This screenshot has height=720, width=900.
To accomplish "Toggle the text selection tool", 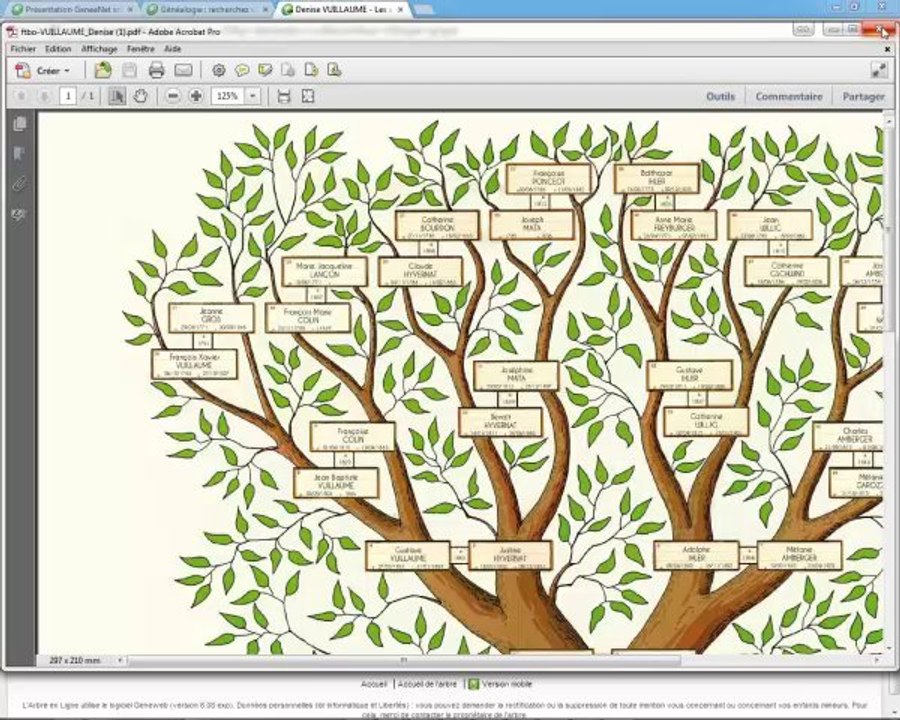I will (x=117, y=96).
